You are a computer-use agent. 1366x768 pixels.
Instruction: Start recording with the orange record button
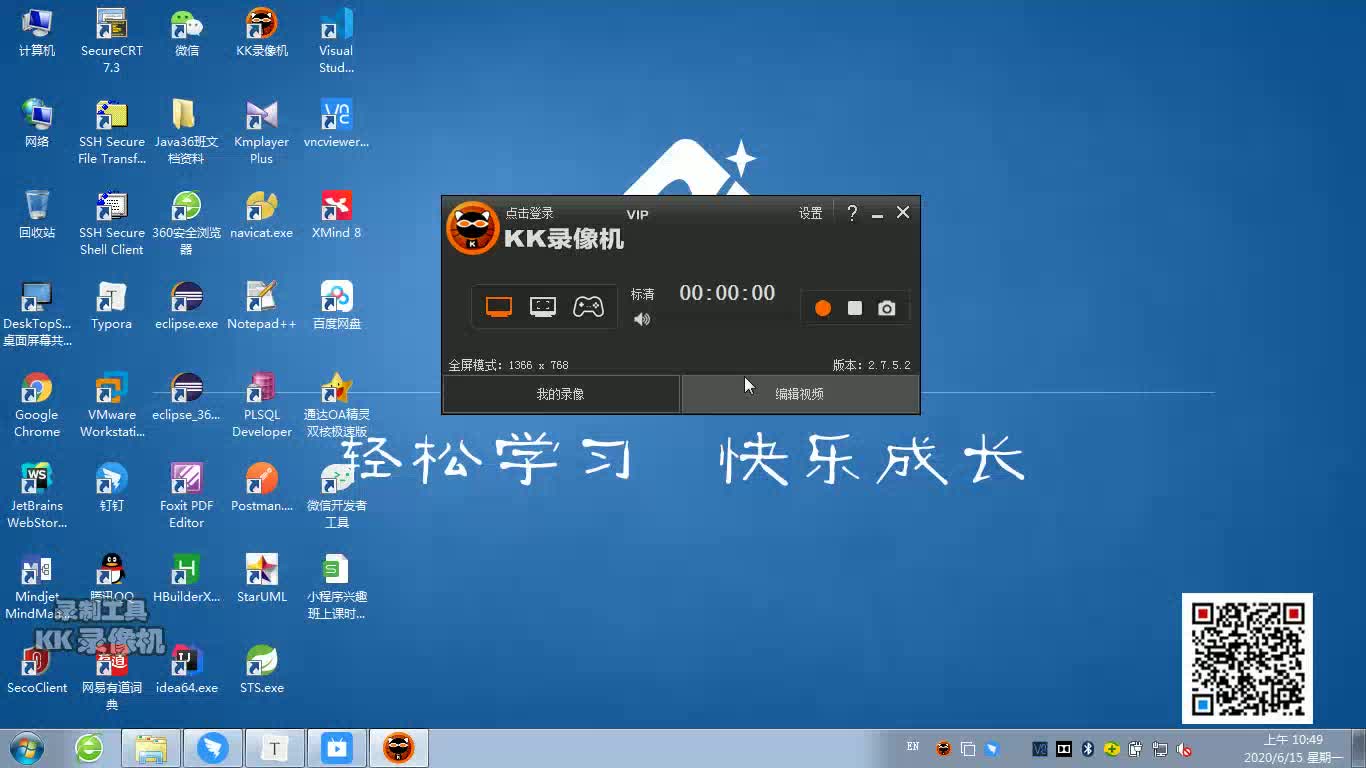[823, 308]
